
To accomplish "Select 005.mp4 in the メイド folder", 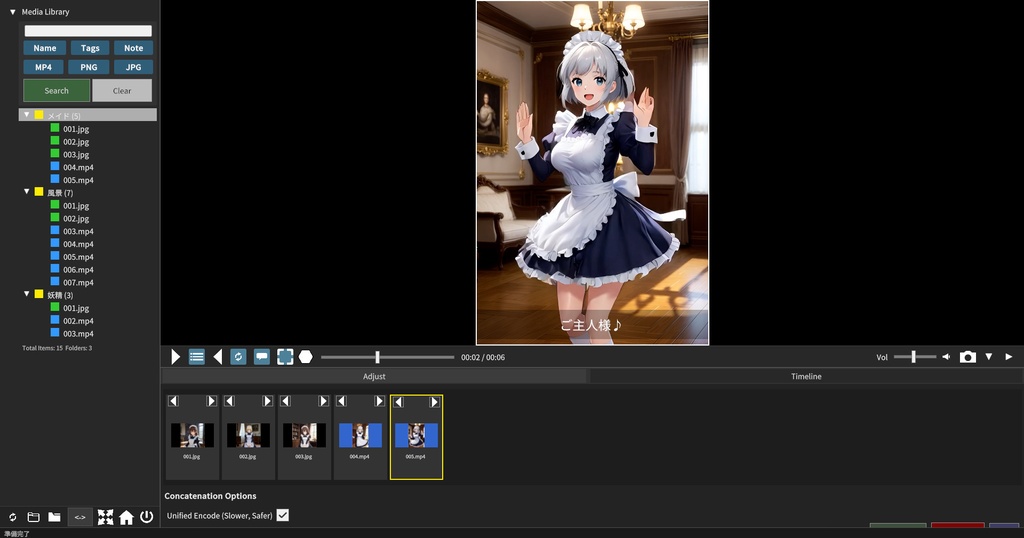I will (78, 180).
